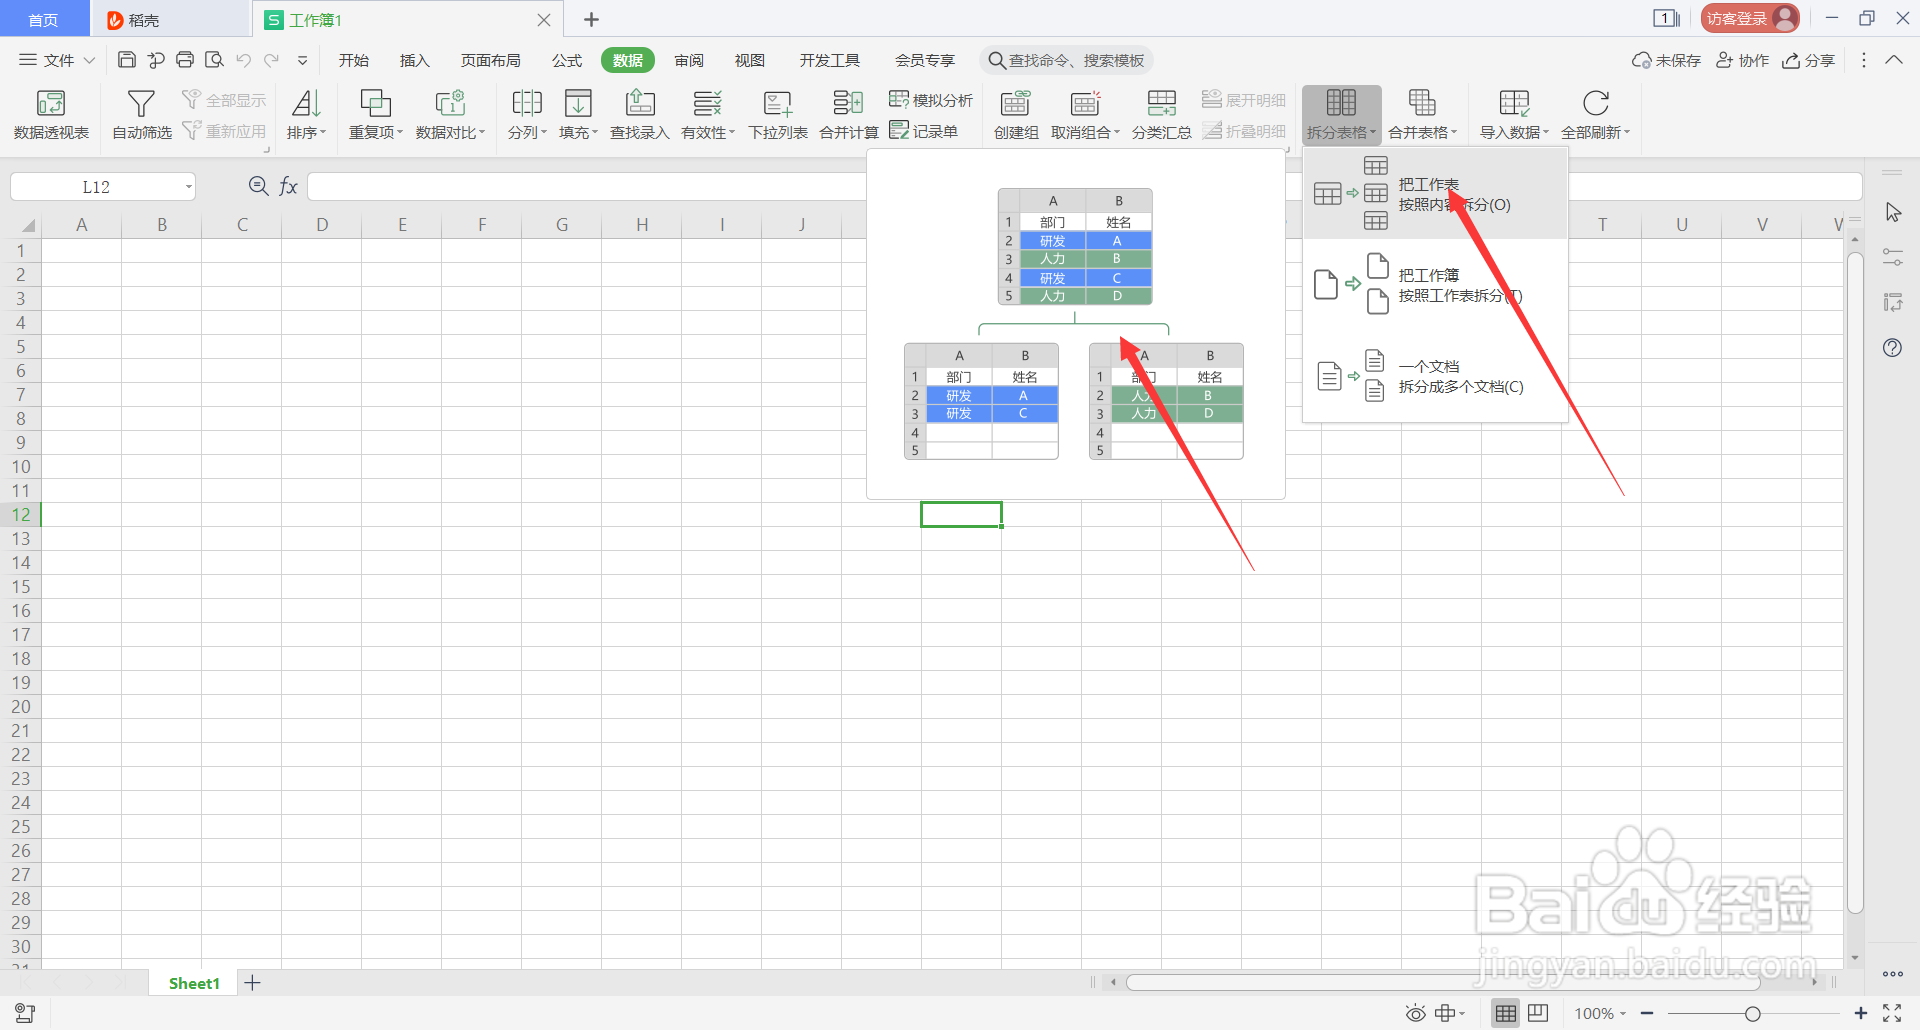Open the 文件 file menu dropdown
Viewport: 1920px width, 1030px height.
click(x=57, y=60)
